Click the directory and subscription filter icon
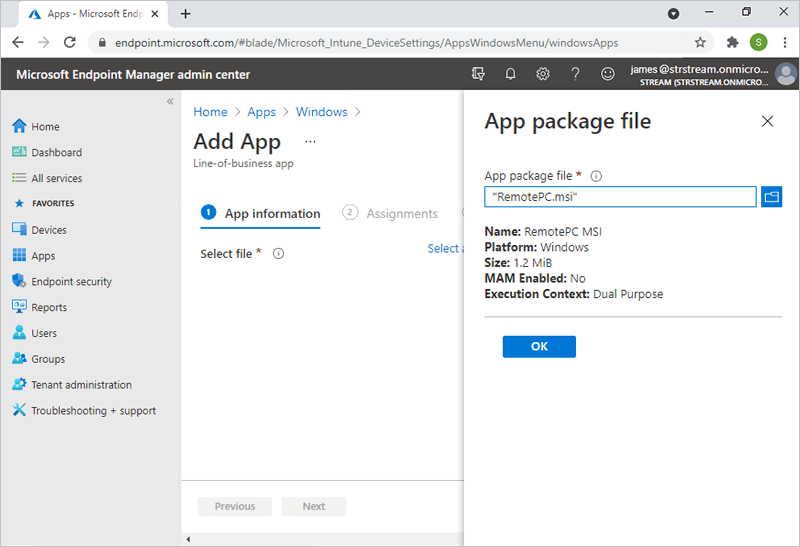The width and height of the screenshot is (800, 547). click(478, 74)
